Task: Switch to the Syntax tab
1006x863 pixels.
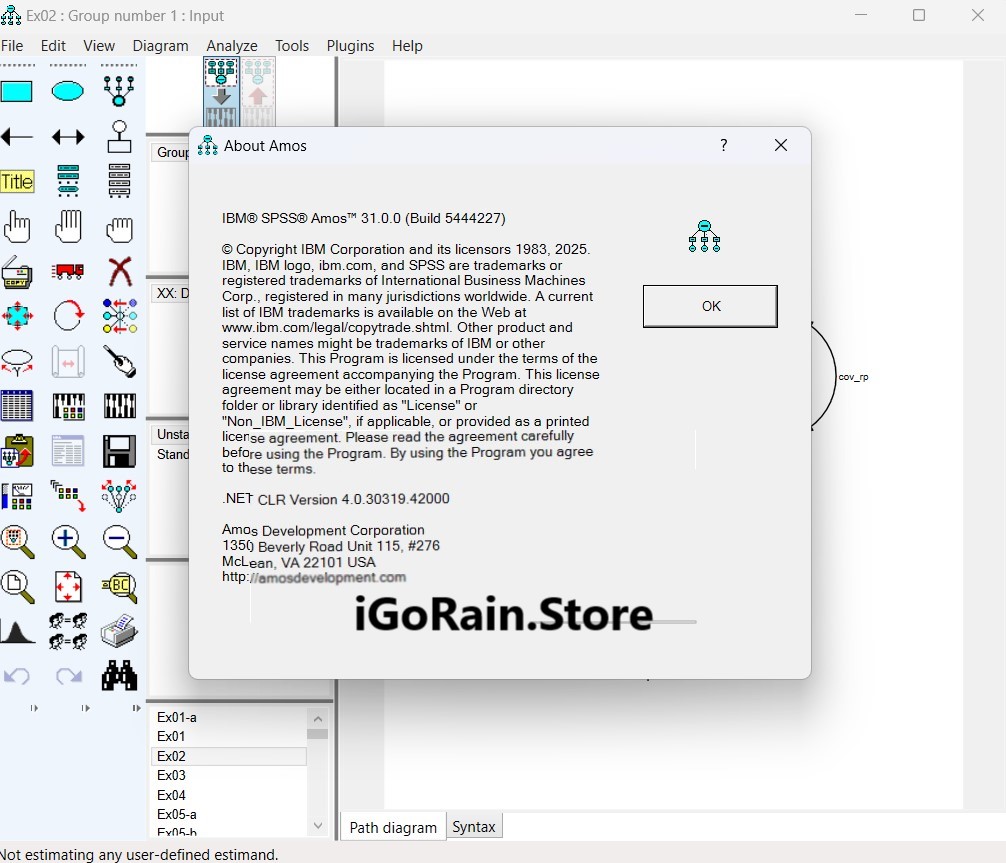Action: coord(473,827)
